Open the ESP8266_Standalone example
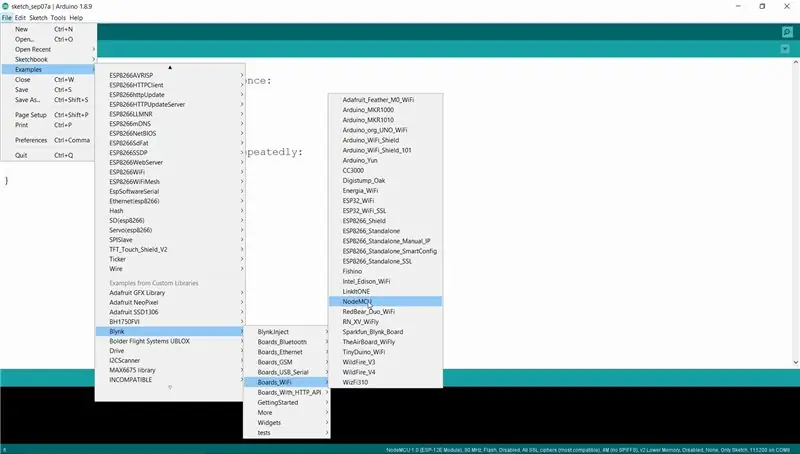Screen dimensions: 800x454 (x=386, y=231)
